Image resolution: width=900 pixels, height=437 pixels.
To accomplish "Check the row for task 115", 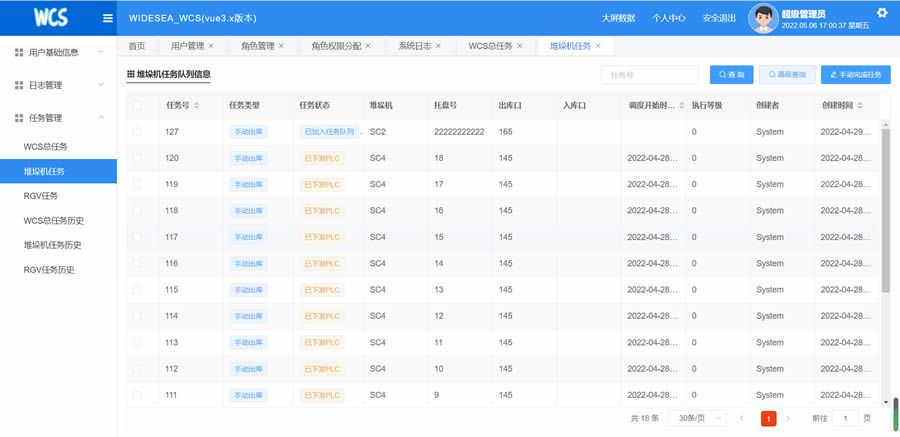I will coord(137,290).
